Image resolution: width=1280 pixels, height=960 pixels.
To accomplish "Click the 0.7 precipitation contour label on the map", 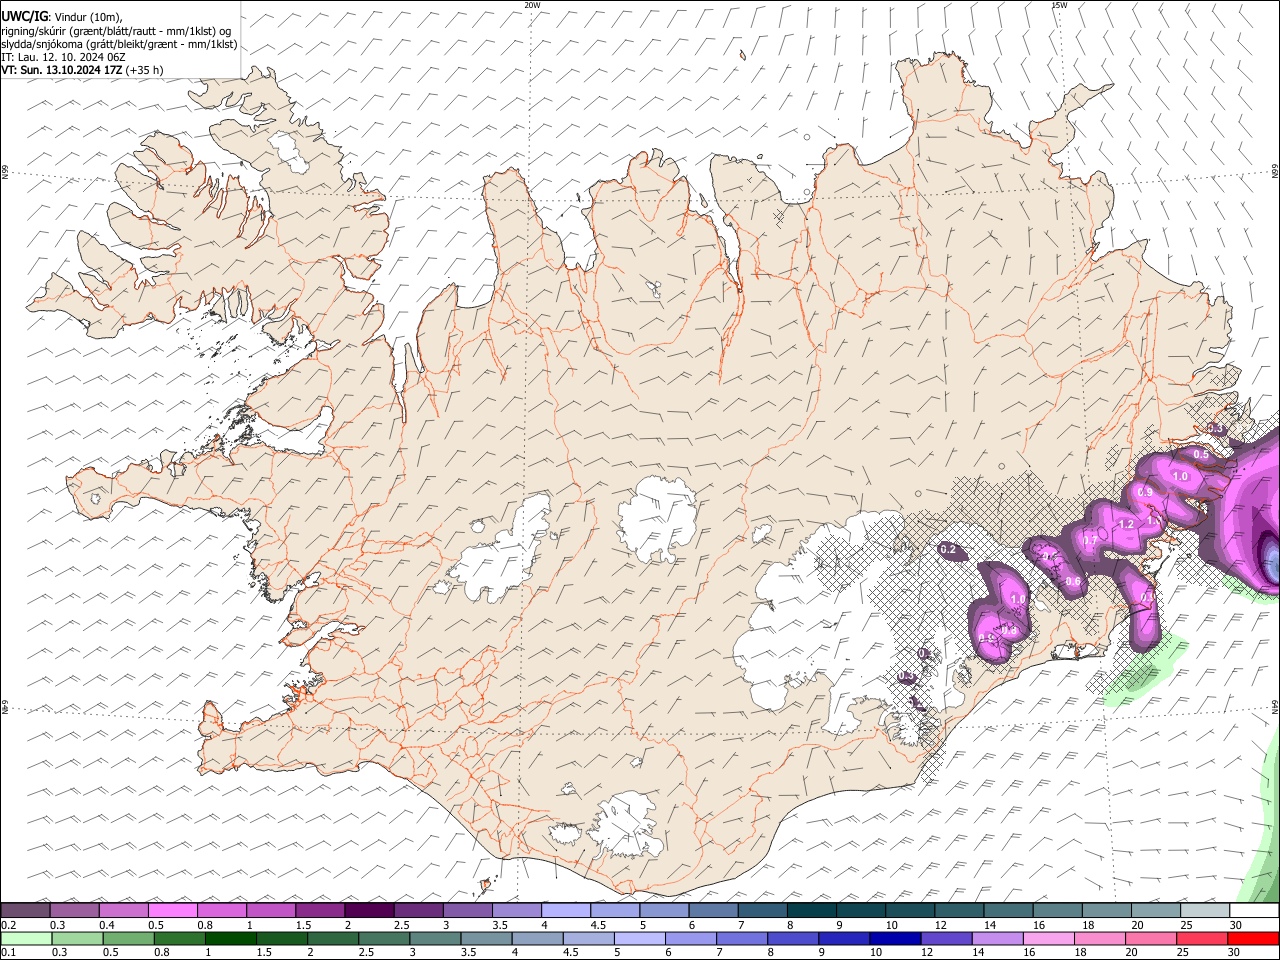I will point(1090,540).
